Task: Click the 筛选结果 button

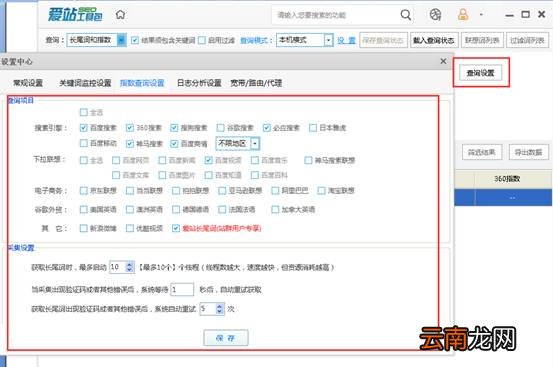Action: (x=482, y=152)
